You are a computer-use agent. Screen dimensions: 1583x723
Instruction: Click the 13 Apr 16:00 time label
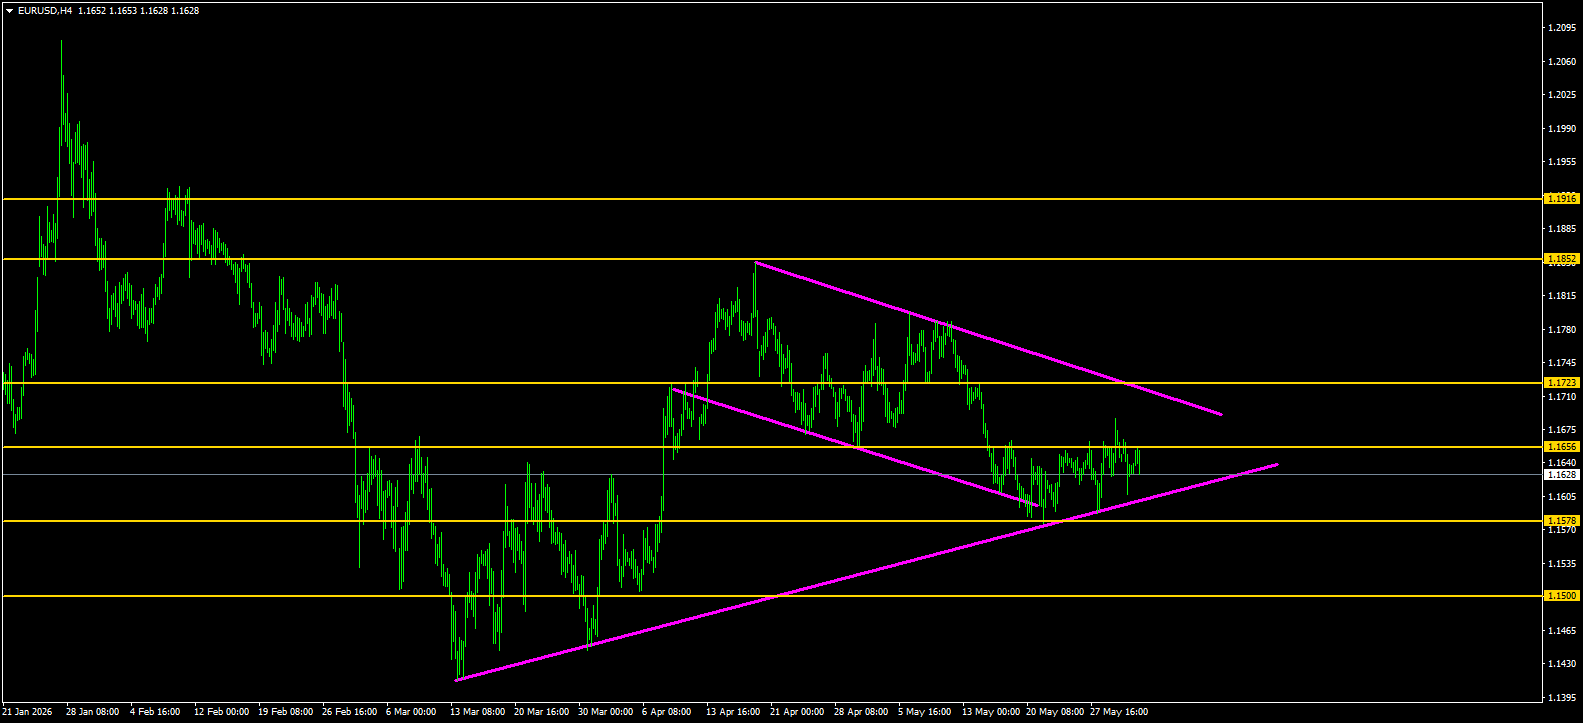click(x=733, y=712)
